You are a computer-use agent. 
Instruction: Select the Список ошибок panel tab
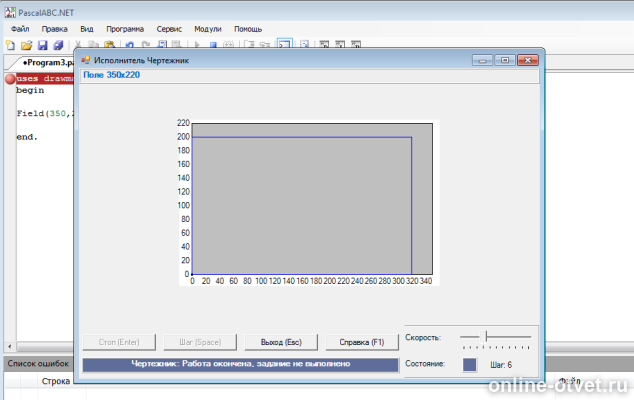[38, 364]
